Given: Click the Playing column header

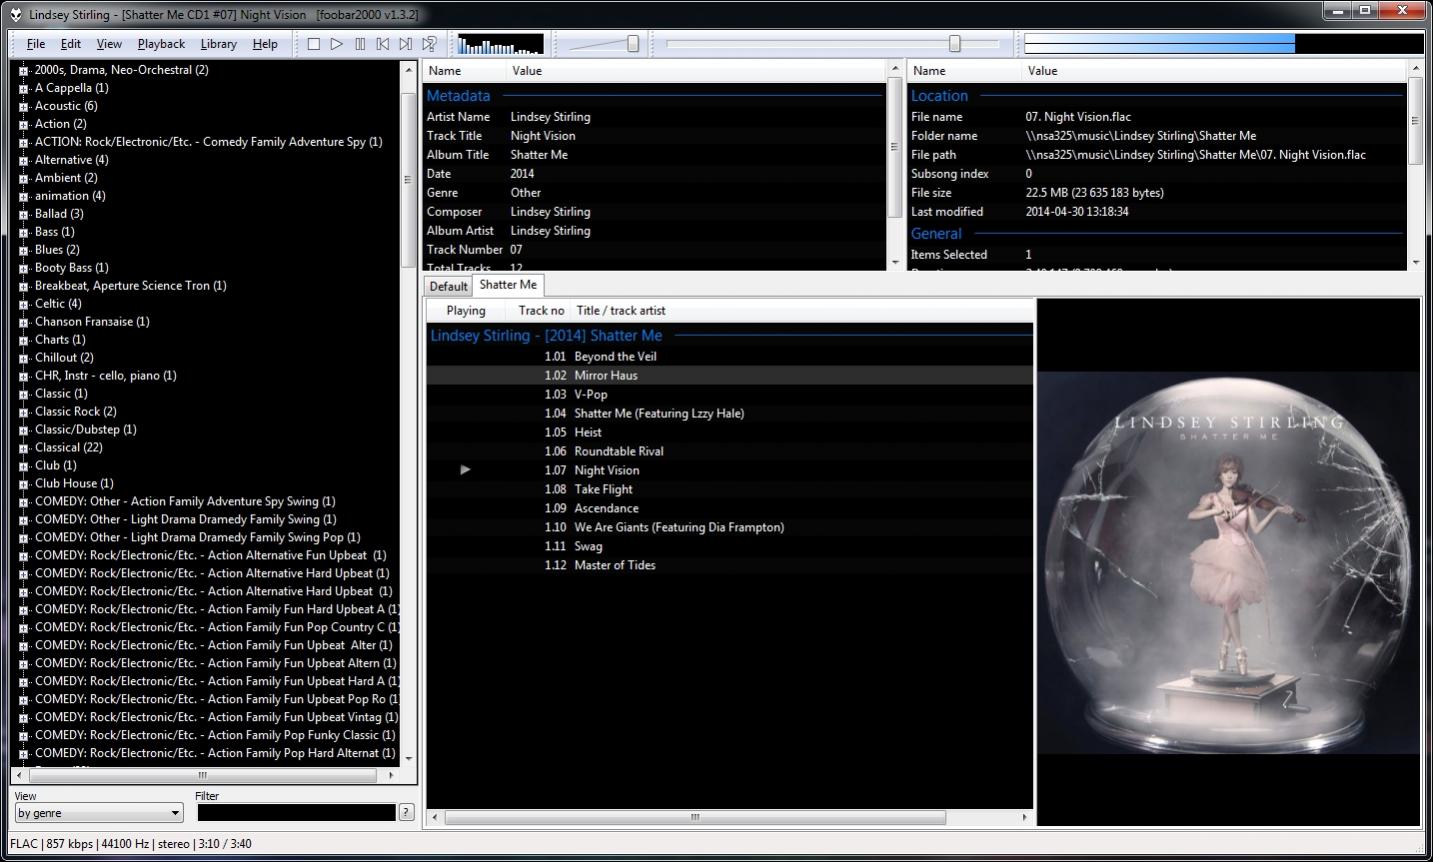Looking at the screenshot, I should pyautogui.click(x=466, y=311).
